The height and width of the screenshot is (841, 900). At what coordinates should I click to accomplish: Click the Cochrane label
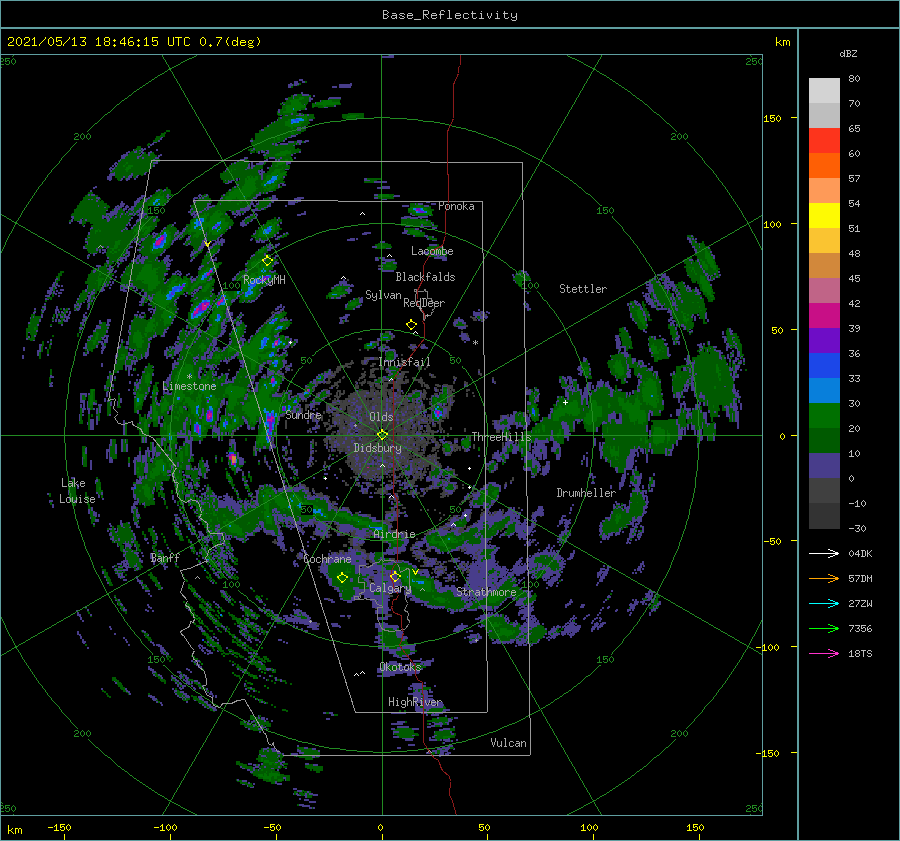point(327,559)
